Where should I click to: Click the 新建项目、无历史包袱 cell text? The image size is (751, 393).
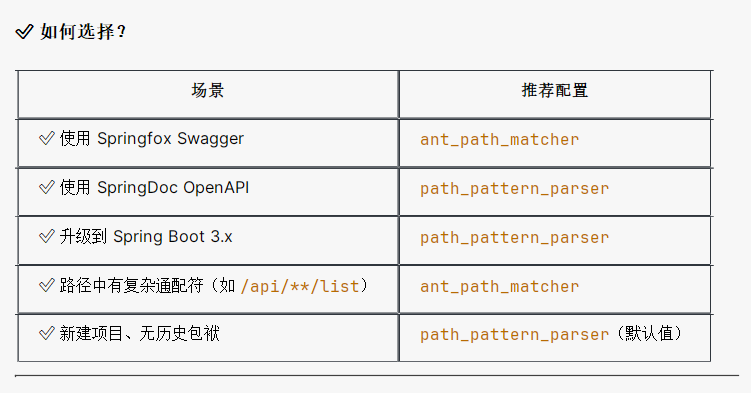point(139,333)
